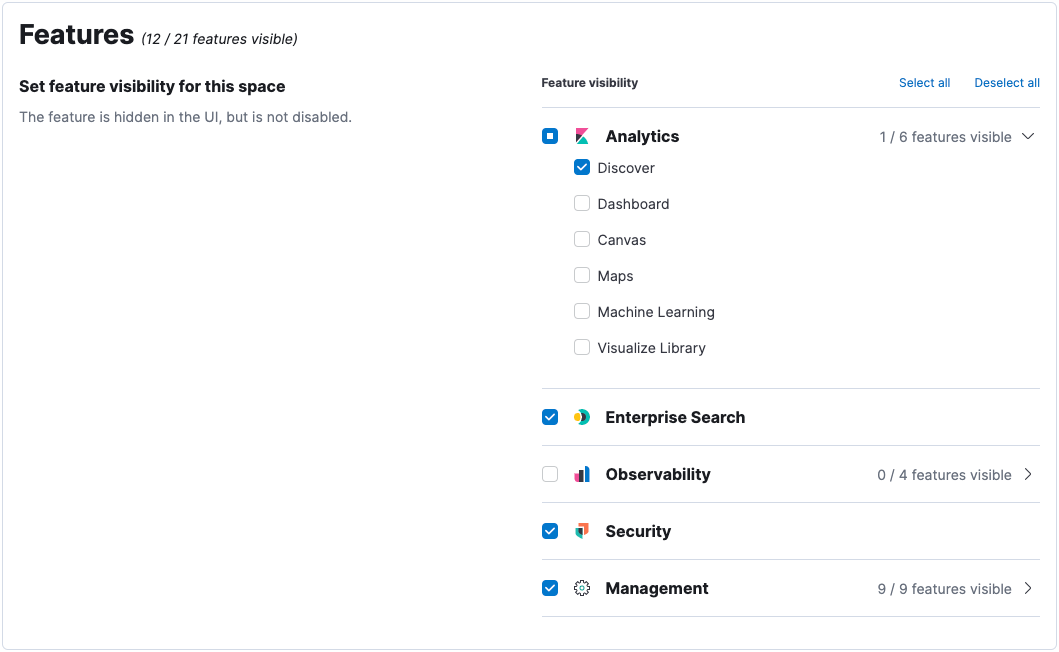Click the Enterprise Search logo icon

click(582, 418)
